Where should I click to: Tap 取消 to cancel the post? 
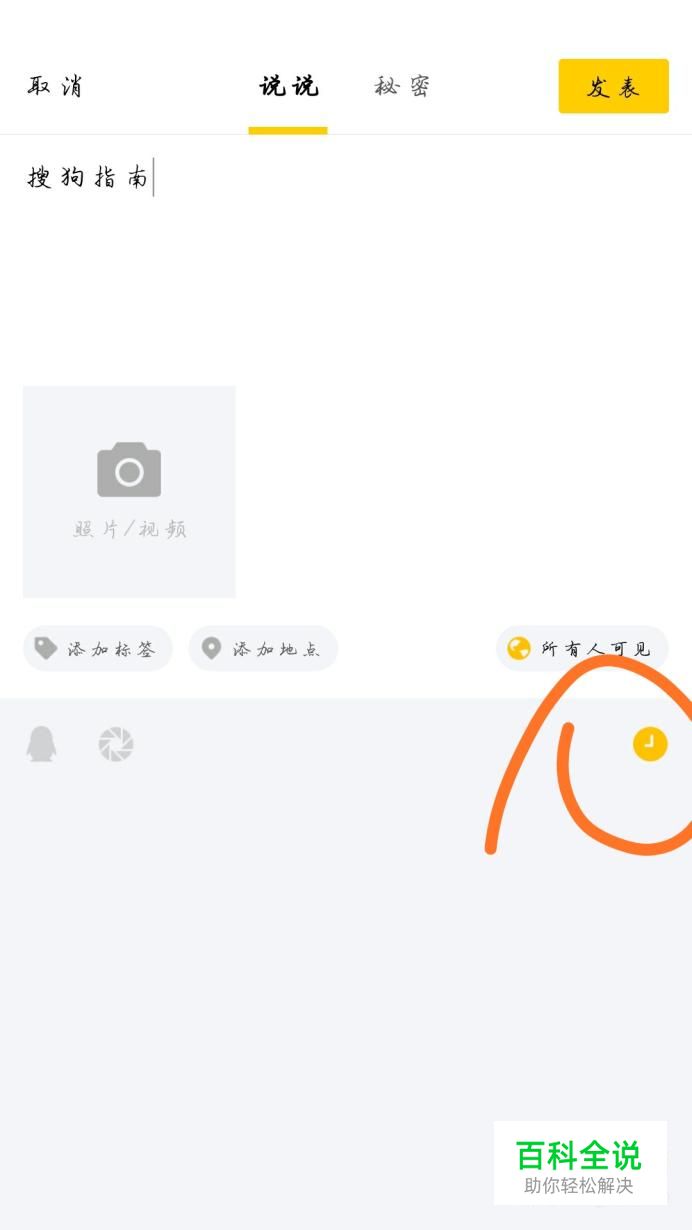(55, 87)
